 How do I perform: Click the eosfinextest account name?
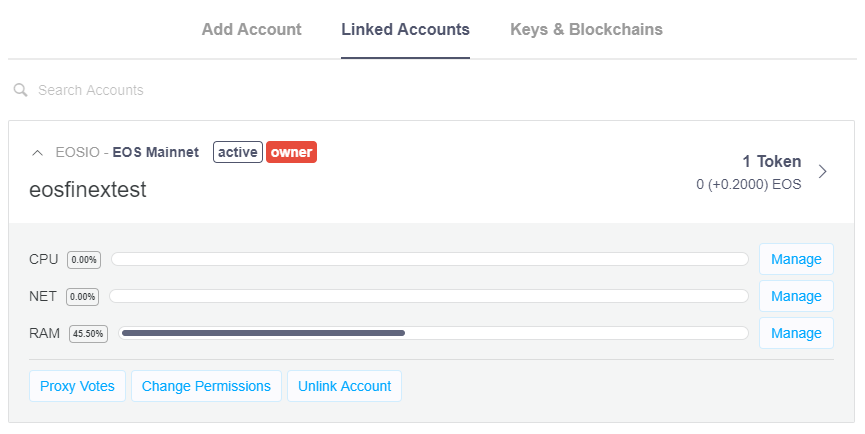click(x=88, y=190)
